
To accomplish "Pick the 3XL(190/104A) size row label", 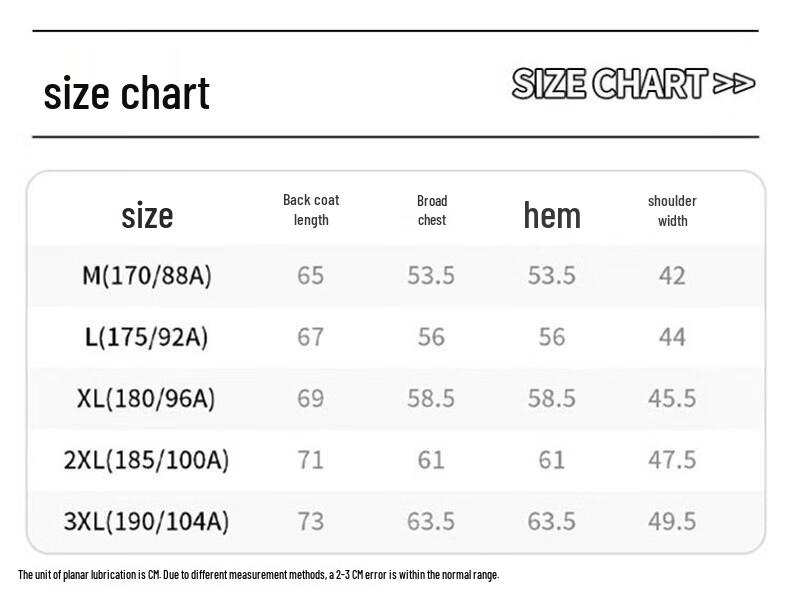I will 146,521.
